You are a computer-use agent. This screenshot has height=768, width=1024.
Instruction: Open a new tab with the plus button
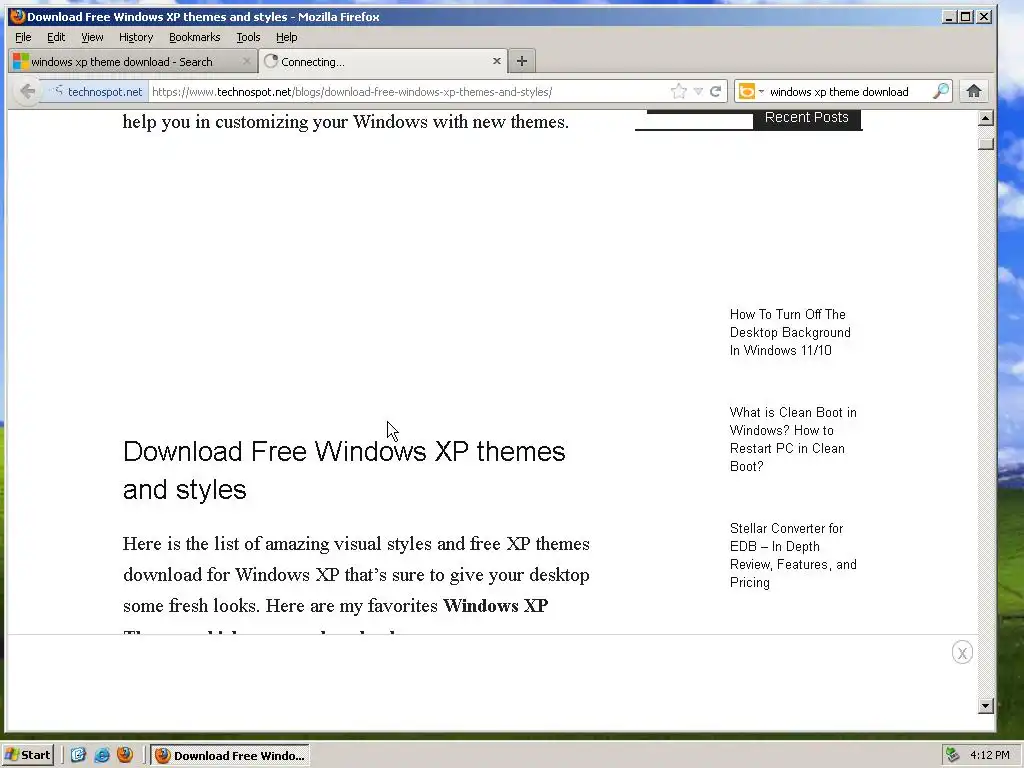[522, 61]
